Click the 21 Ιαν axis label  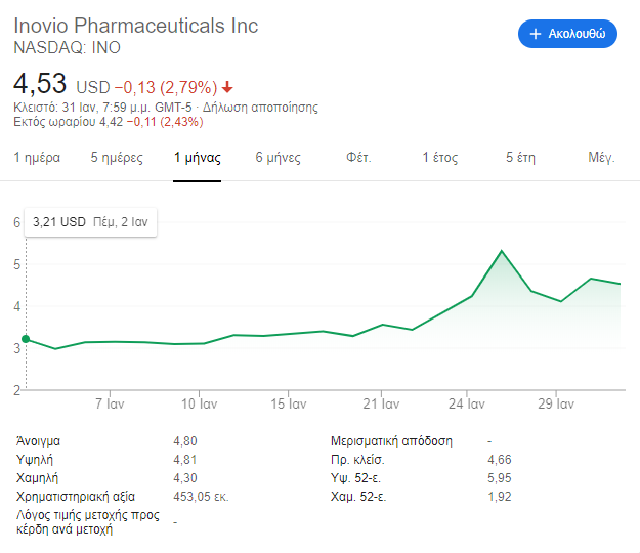[381, 404]
